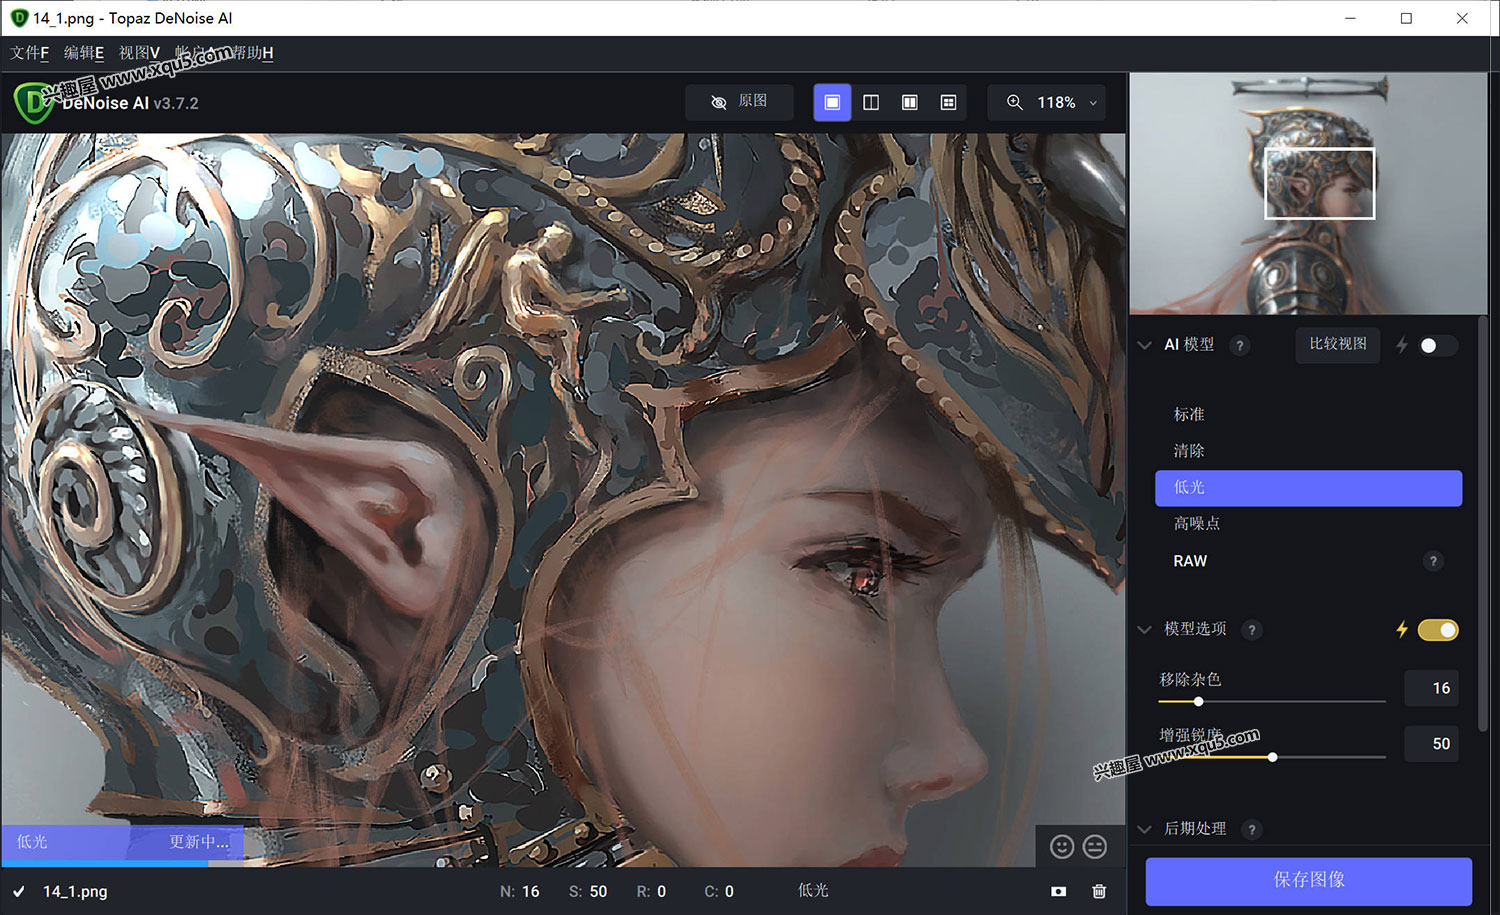
Task: Click the 比较视图 button
Action: [1338, 344]
